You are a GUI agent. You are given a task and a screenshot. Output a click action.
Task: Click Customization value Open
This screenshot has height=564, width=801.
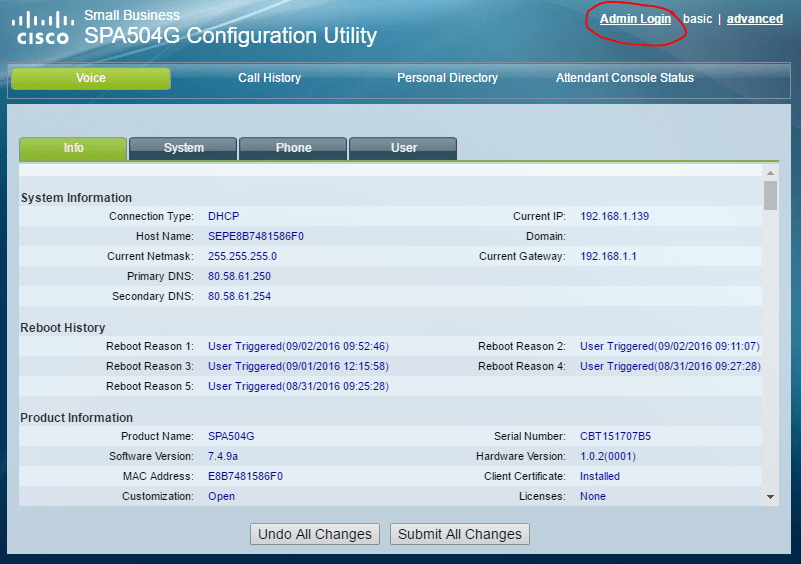[x=221, y=496]
